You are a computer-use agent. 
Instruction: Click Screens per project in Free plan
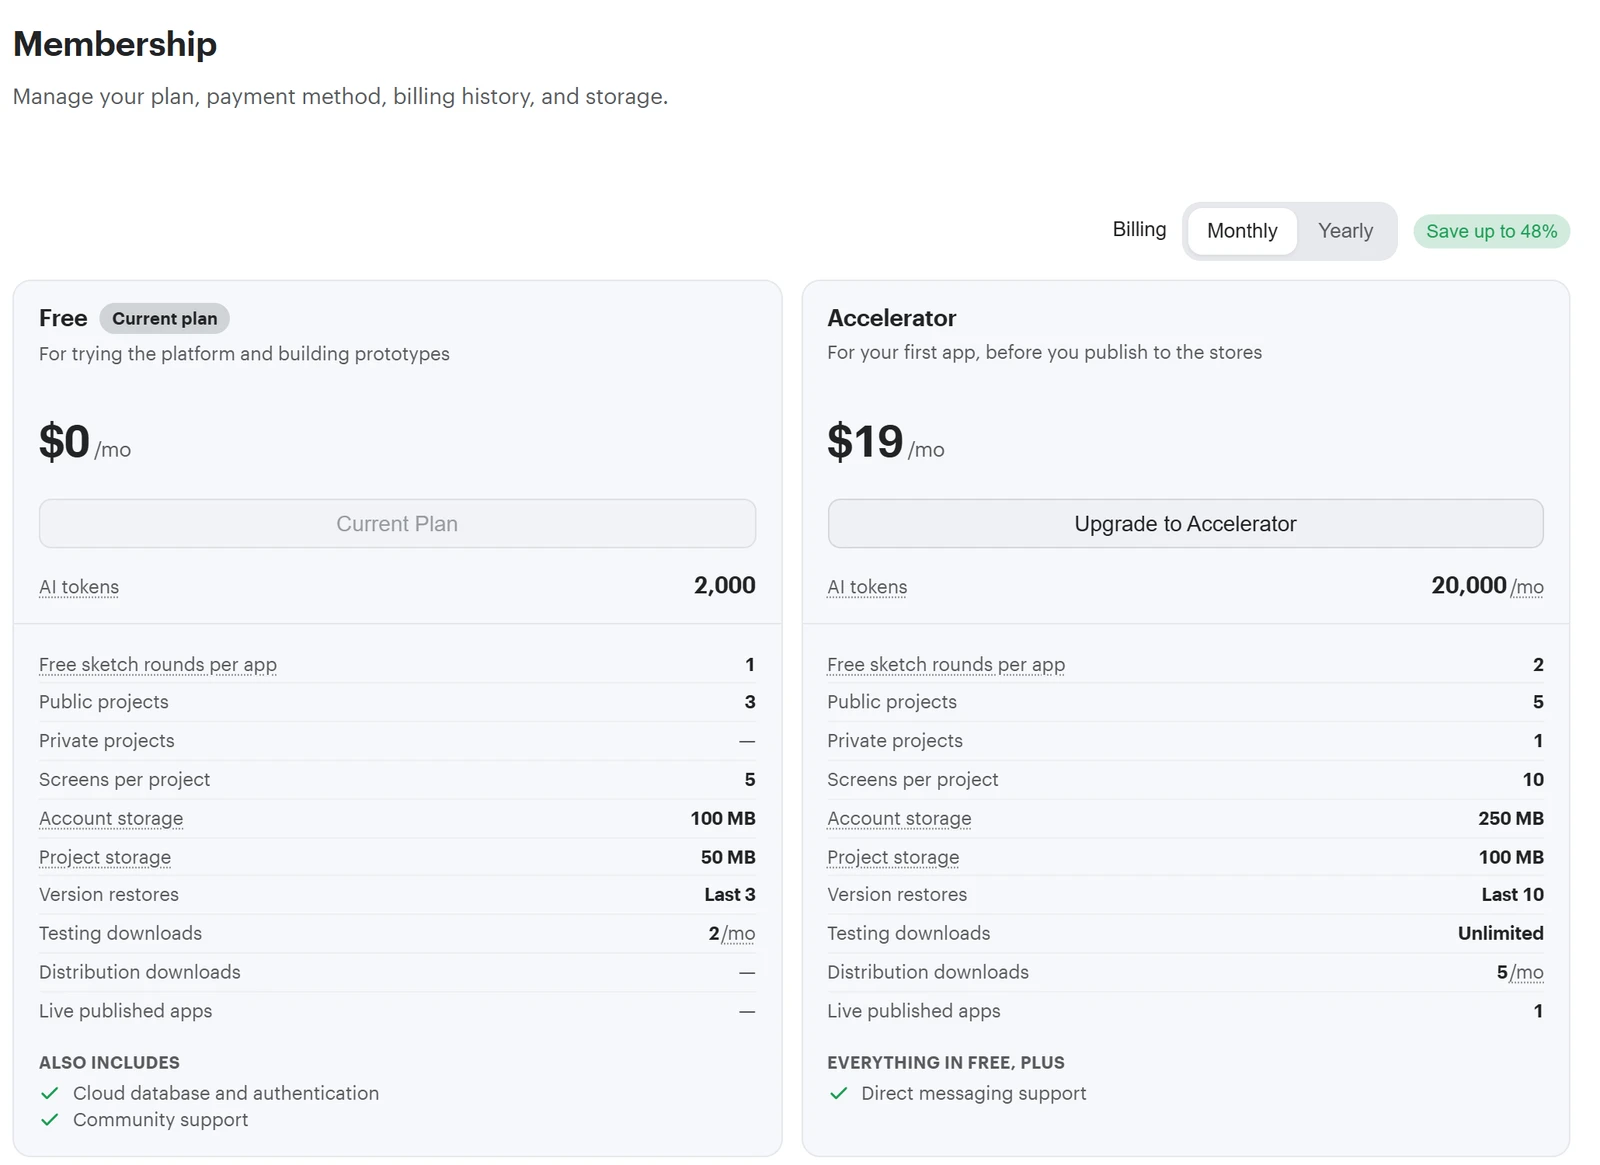125,779
